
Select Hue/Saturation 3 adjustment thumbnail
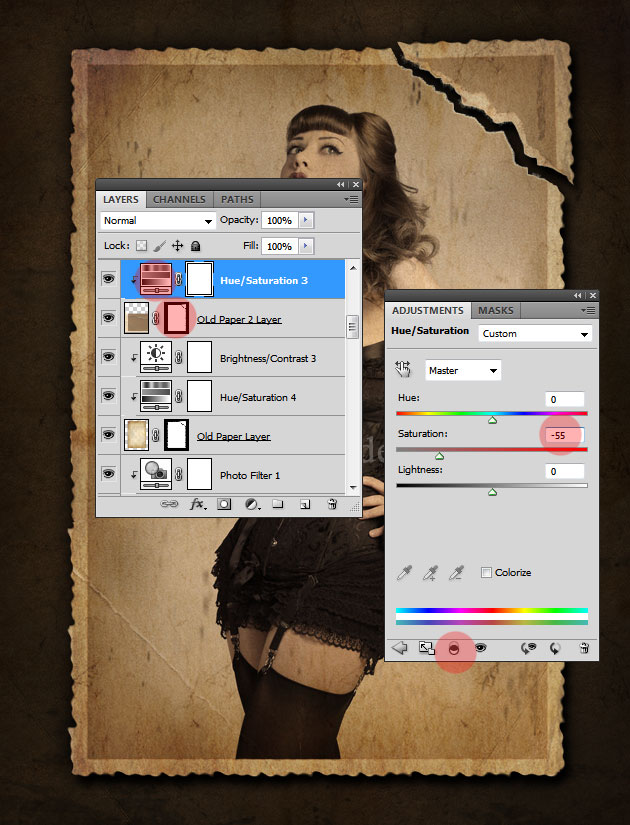pos(156,279)
